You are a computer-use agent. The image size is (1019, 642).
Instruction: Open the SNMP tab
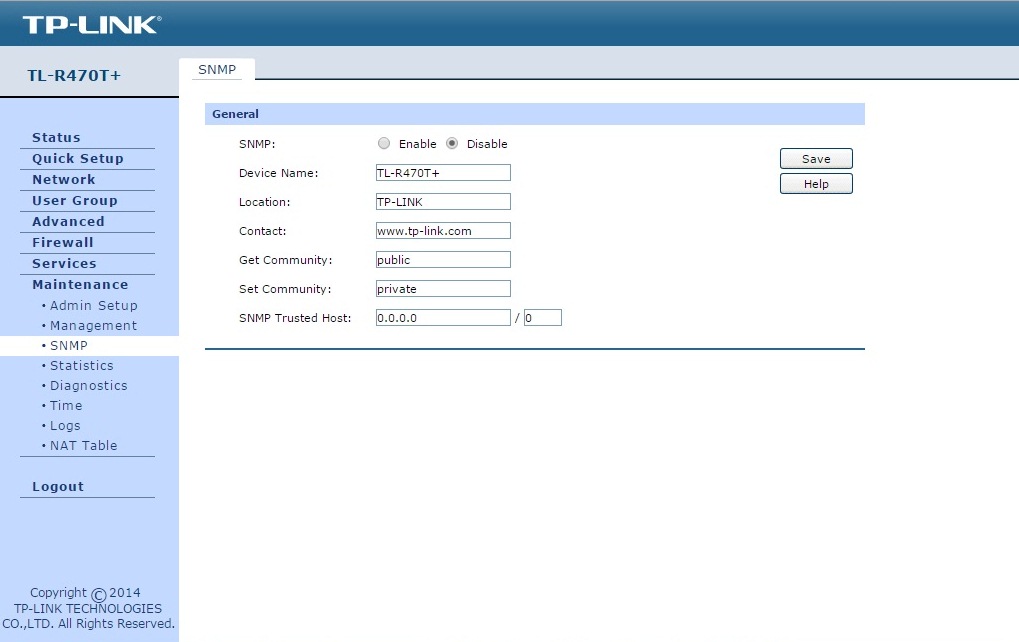(x=217, y=70)
